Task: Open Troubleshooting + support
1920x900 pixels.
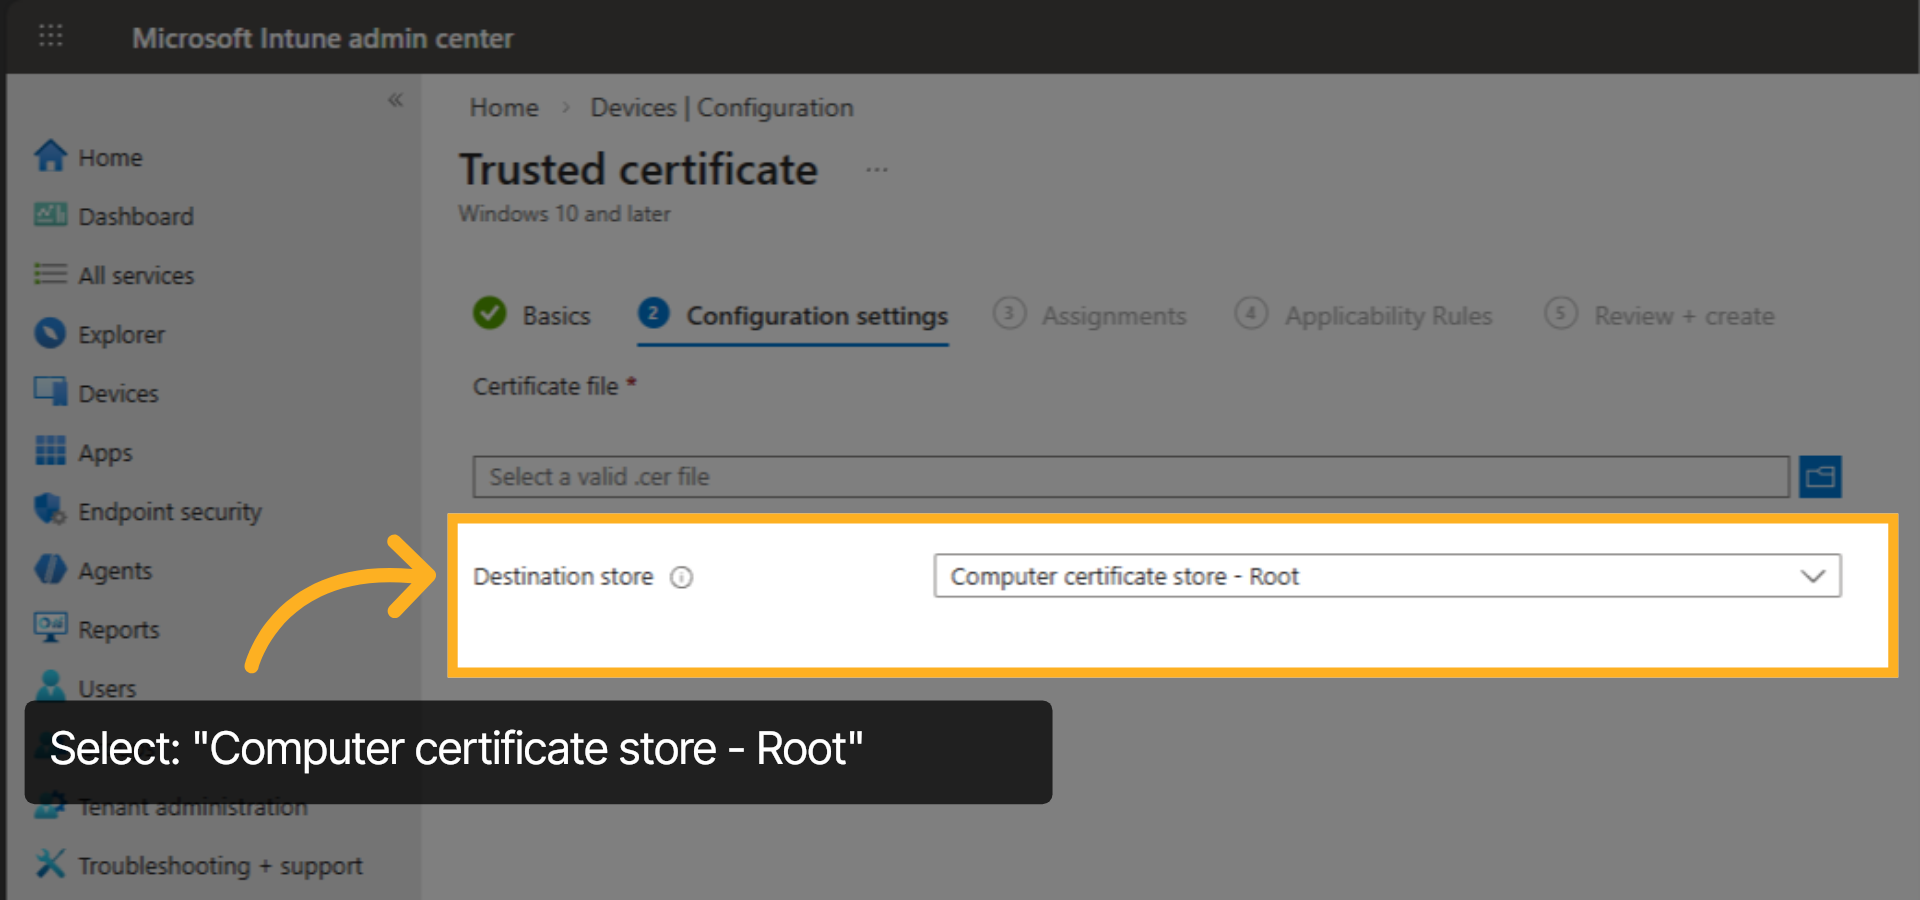Action: (50, 865)
